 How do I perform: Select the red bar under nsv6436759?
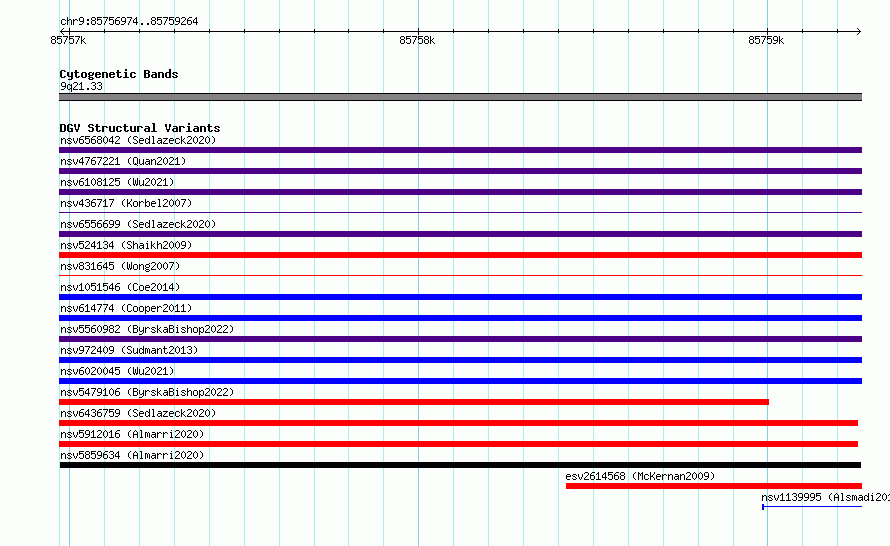[x=459, y=423]
